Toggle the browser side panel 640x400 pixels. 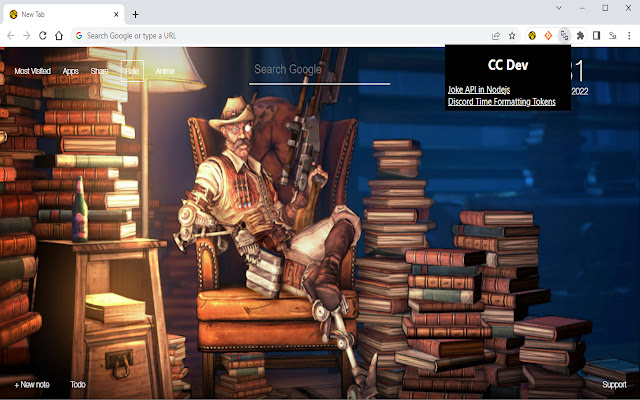[596, 36]
